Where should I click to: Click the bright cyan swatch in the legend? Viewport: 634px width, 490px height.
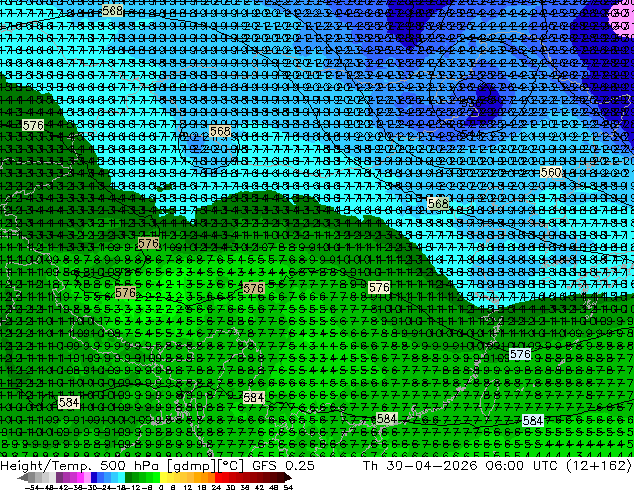[x=121, y=477]
